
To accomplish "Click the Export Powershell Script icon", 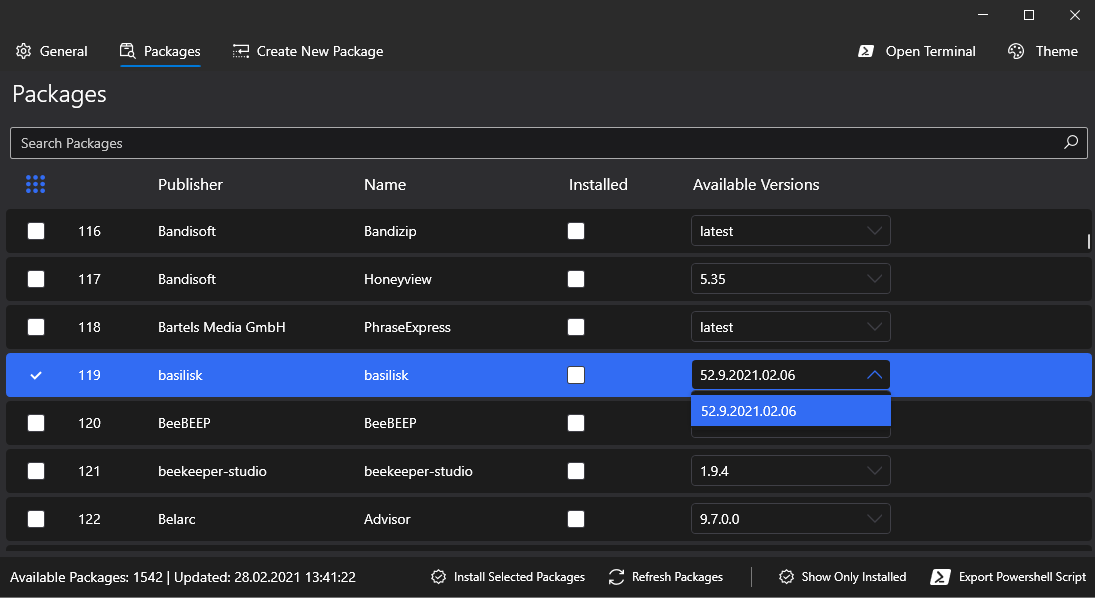I will tap(940, 577).
